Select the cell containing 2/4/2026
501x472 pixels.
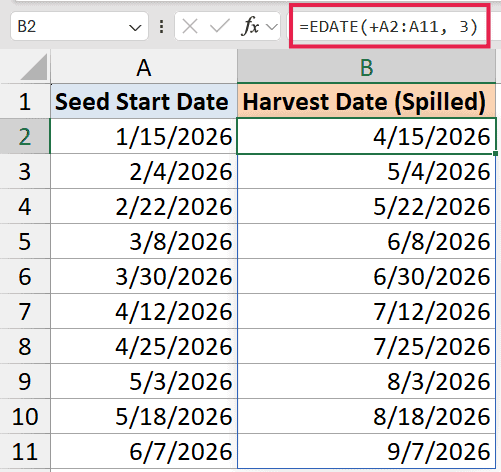[144, 171]
